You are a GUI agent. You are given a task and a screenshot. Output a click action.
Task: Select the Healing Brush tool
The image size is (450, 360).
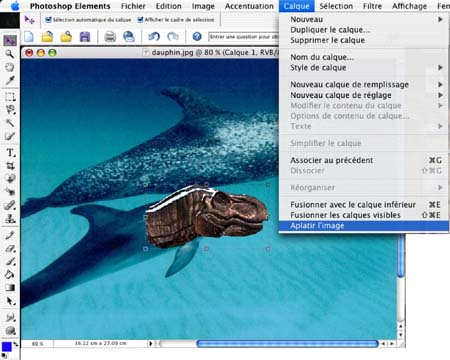[10, 205]
